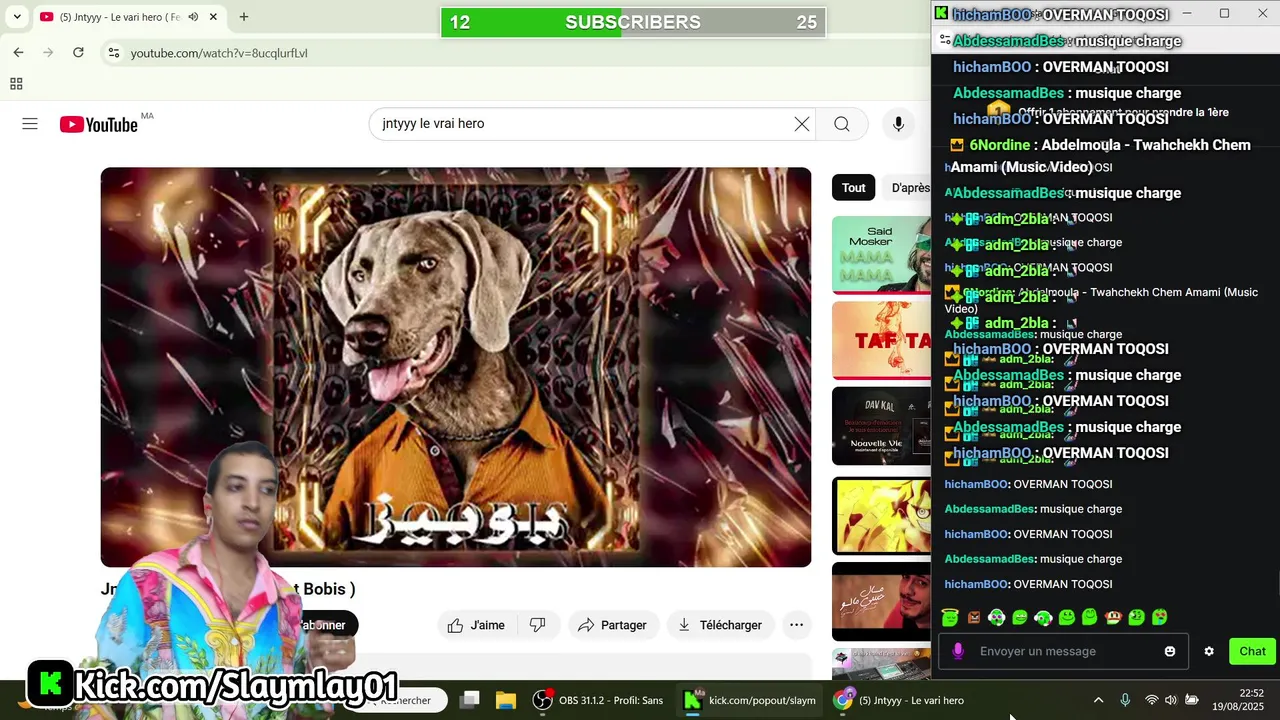1280x720 pixels.
Task: Click the purple microphone in chat input
Action: click(x=958, y=651)
